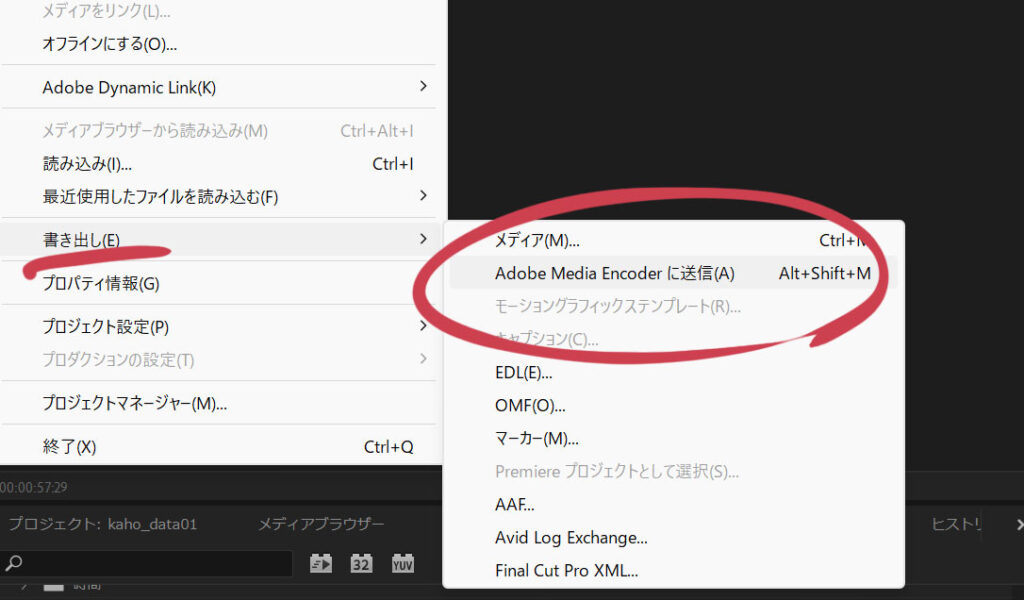
Task: Open the プロジェクト設定 submenu
Action: (423, 326)
